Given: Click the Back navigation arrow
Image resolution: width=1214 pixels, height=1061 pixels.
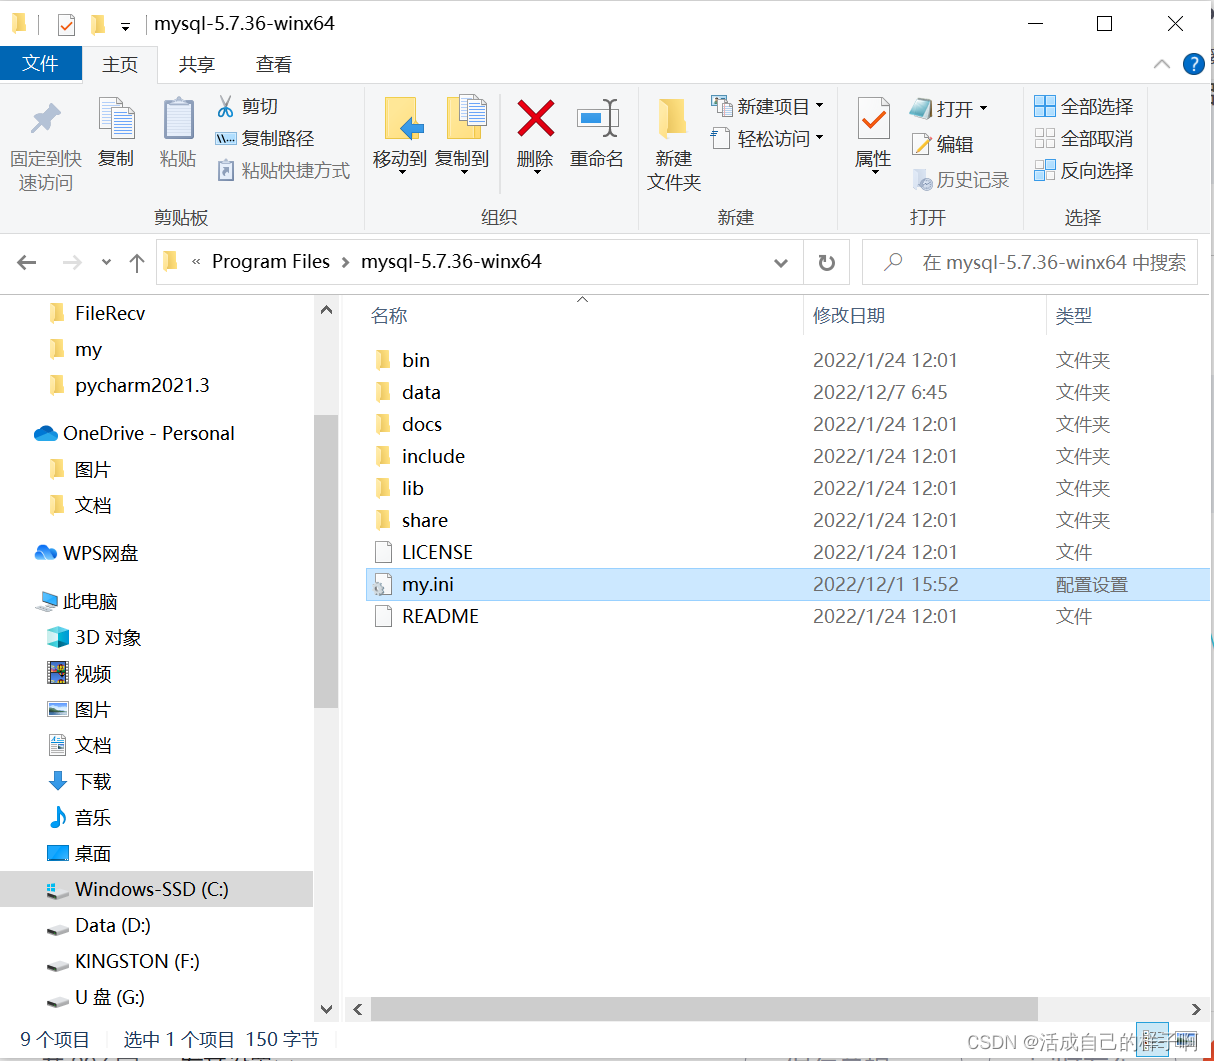Looking at the screenshot, I should 27,262.
